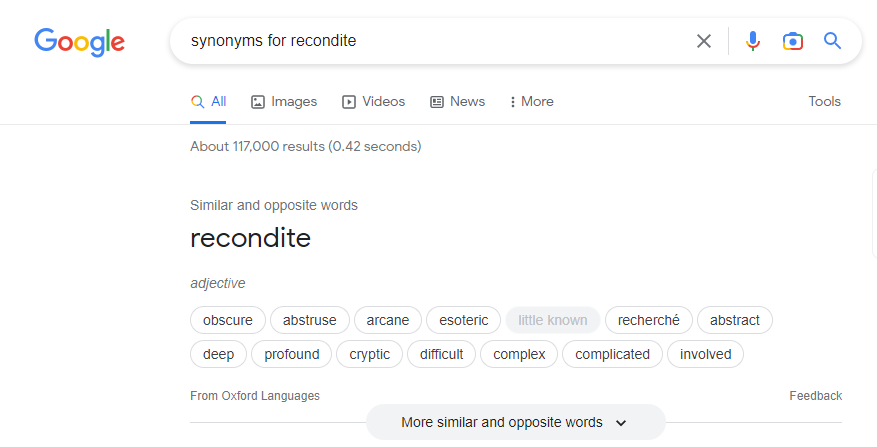The image size is (877, 447).
Task: Click the 'arcane' word chip
Action: pyautogui.click(x=388, y=320)
